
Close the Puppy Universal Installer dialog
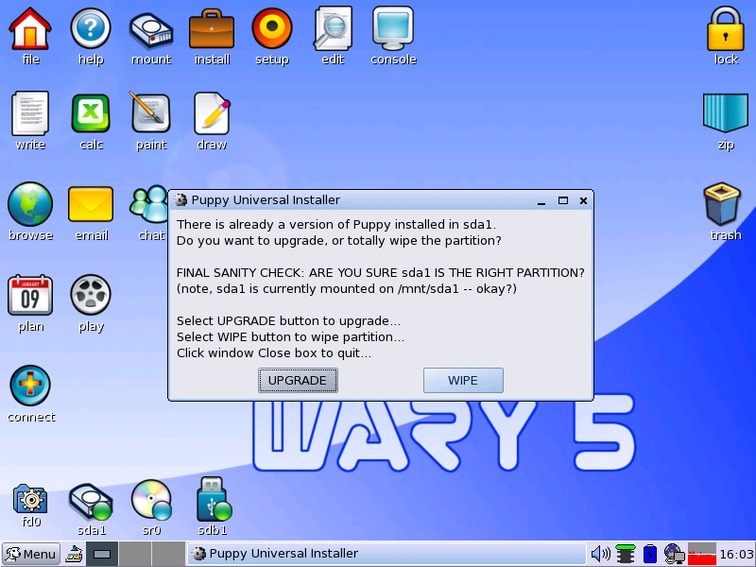tap(583, 201)
